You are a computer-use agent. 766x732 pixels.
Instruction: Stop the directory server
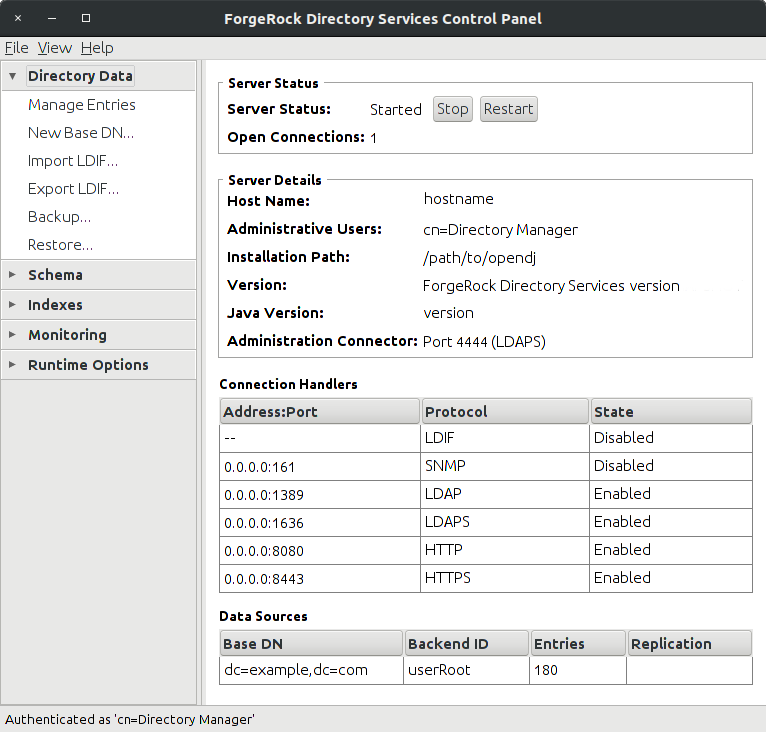[x=452, y=109]
